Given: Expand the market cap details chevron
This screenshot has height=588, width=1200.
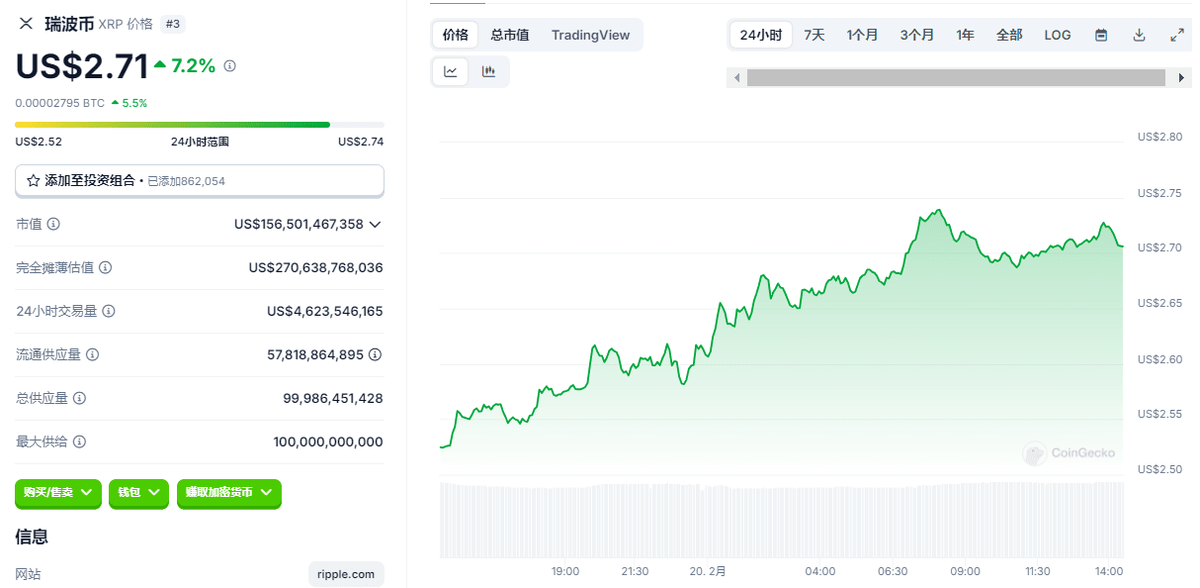Looking at the screenshot, I should pyautogui.click(x=375, y=224).
